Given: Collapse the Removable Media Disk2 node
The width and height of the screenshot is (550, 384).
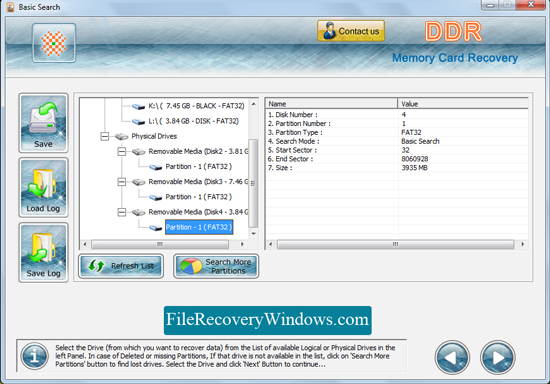Looking at the screenshot, I should pos(122,151).
